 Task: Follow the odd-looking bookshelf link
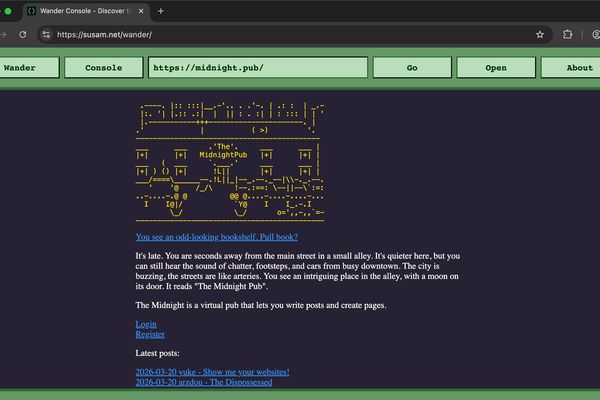tap(217, 237)
